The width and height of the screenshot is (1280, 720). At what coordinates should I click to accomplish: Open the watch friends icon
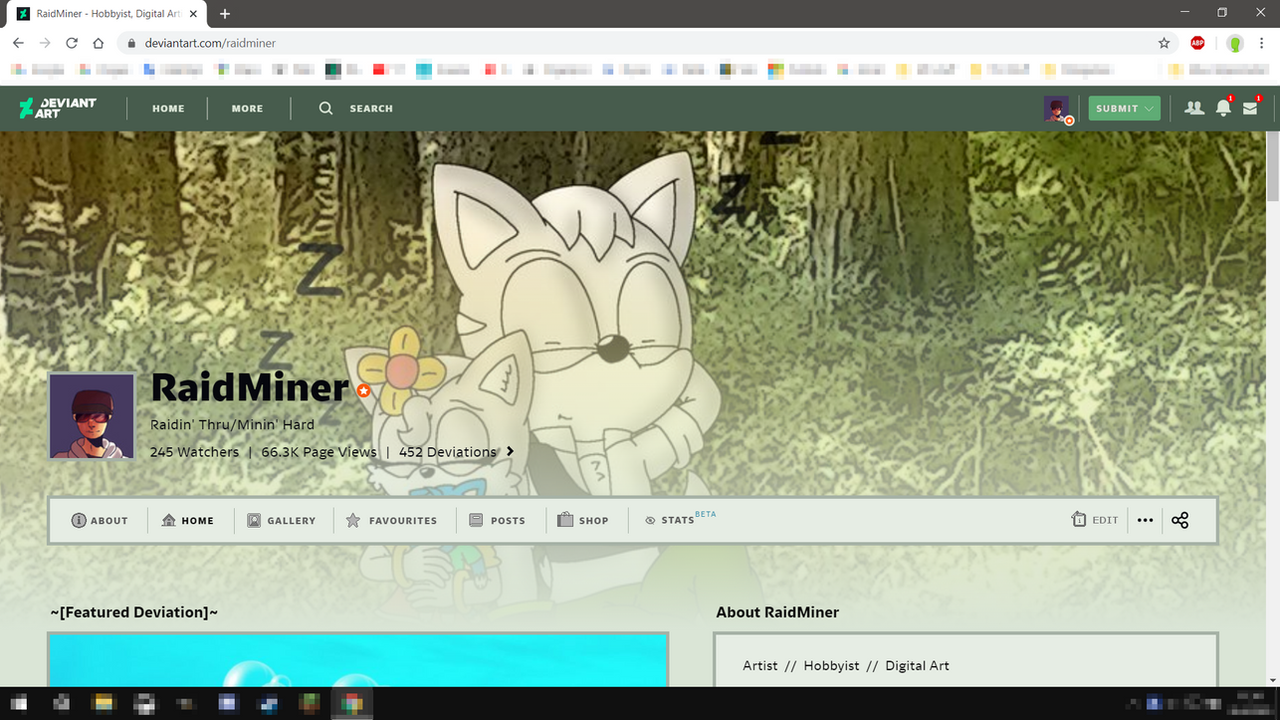point(1194,108)
